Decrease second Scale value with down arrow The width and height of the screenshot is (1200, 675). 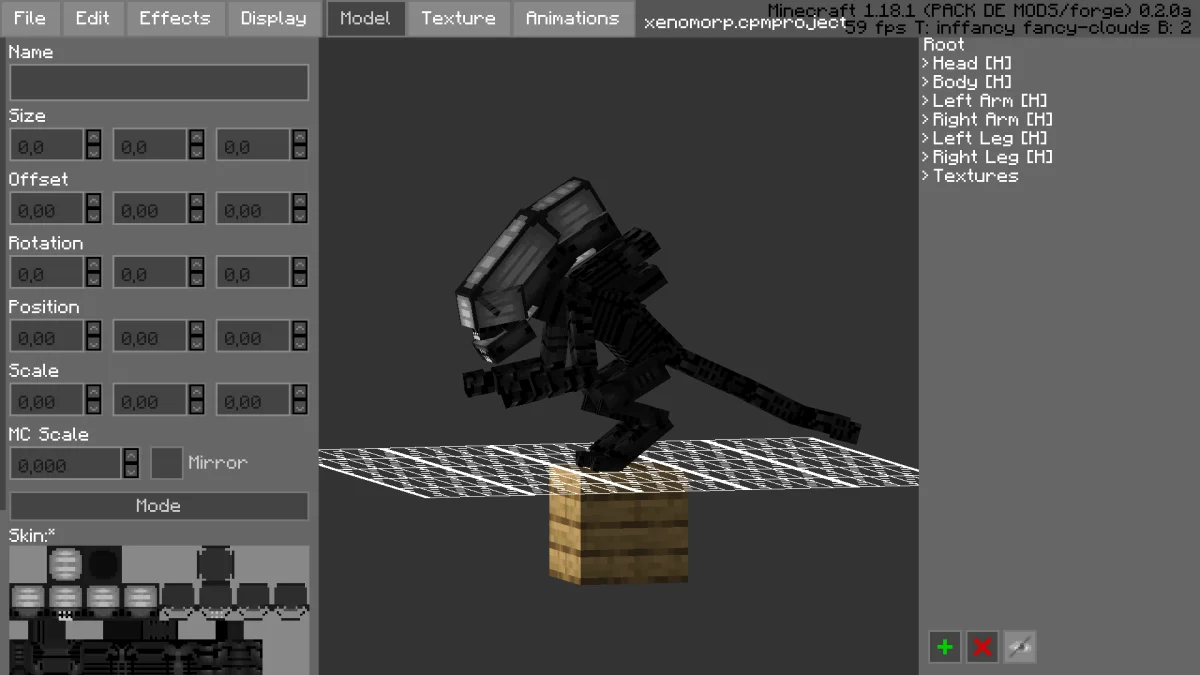coord(196,408)
